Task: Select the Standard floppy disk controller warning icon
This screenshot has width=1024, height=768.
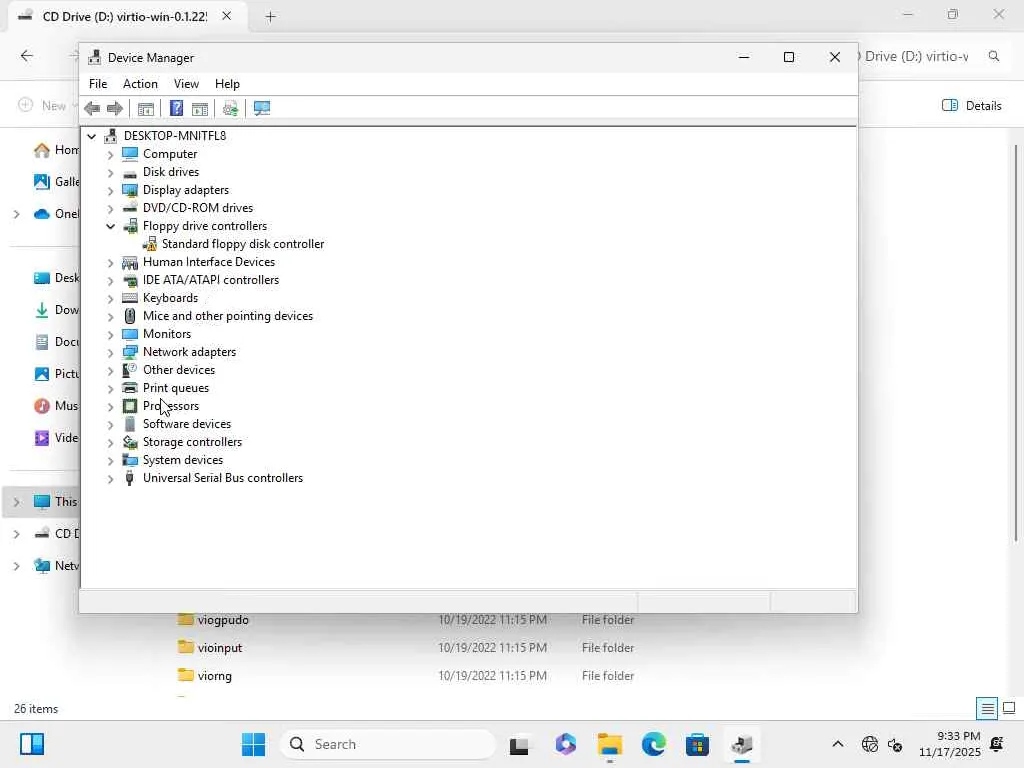Action: pyautogui.click(x=150, y=244)
